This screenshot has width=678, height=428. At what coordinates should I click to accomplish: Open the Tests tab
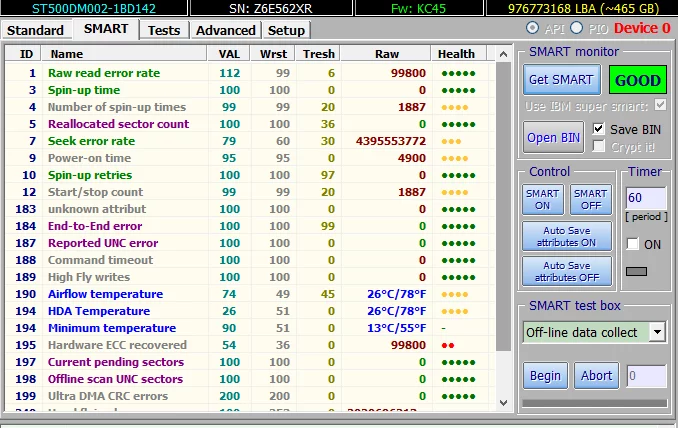coord(164,30)
